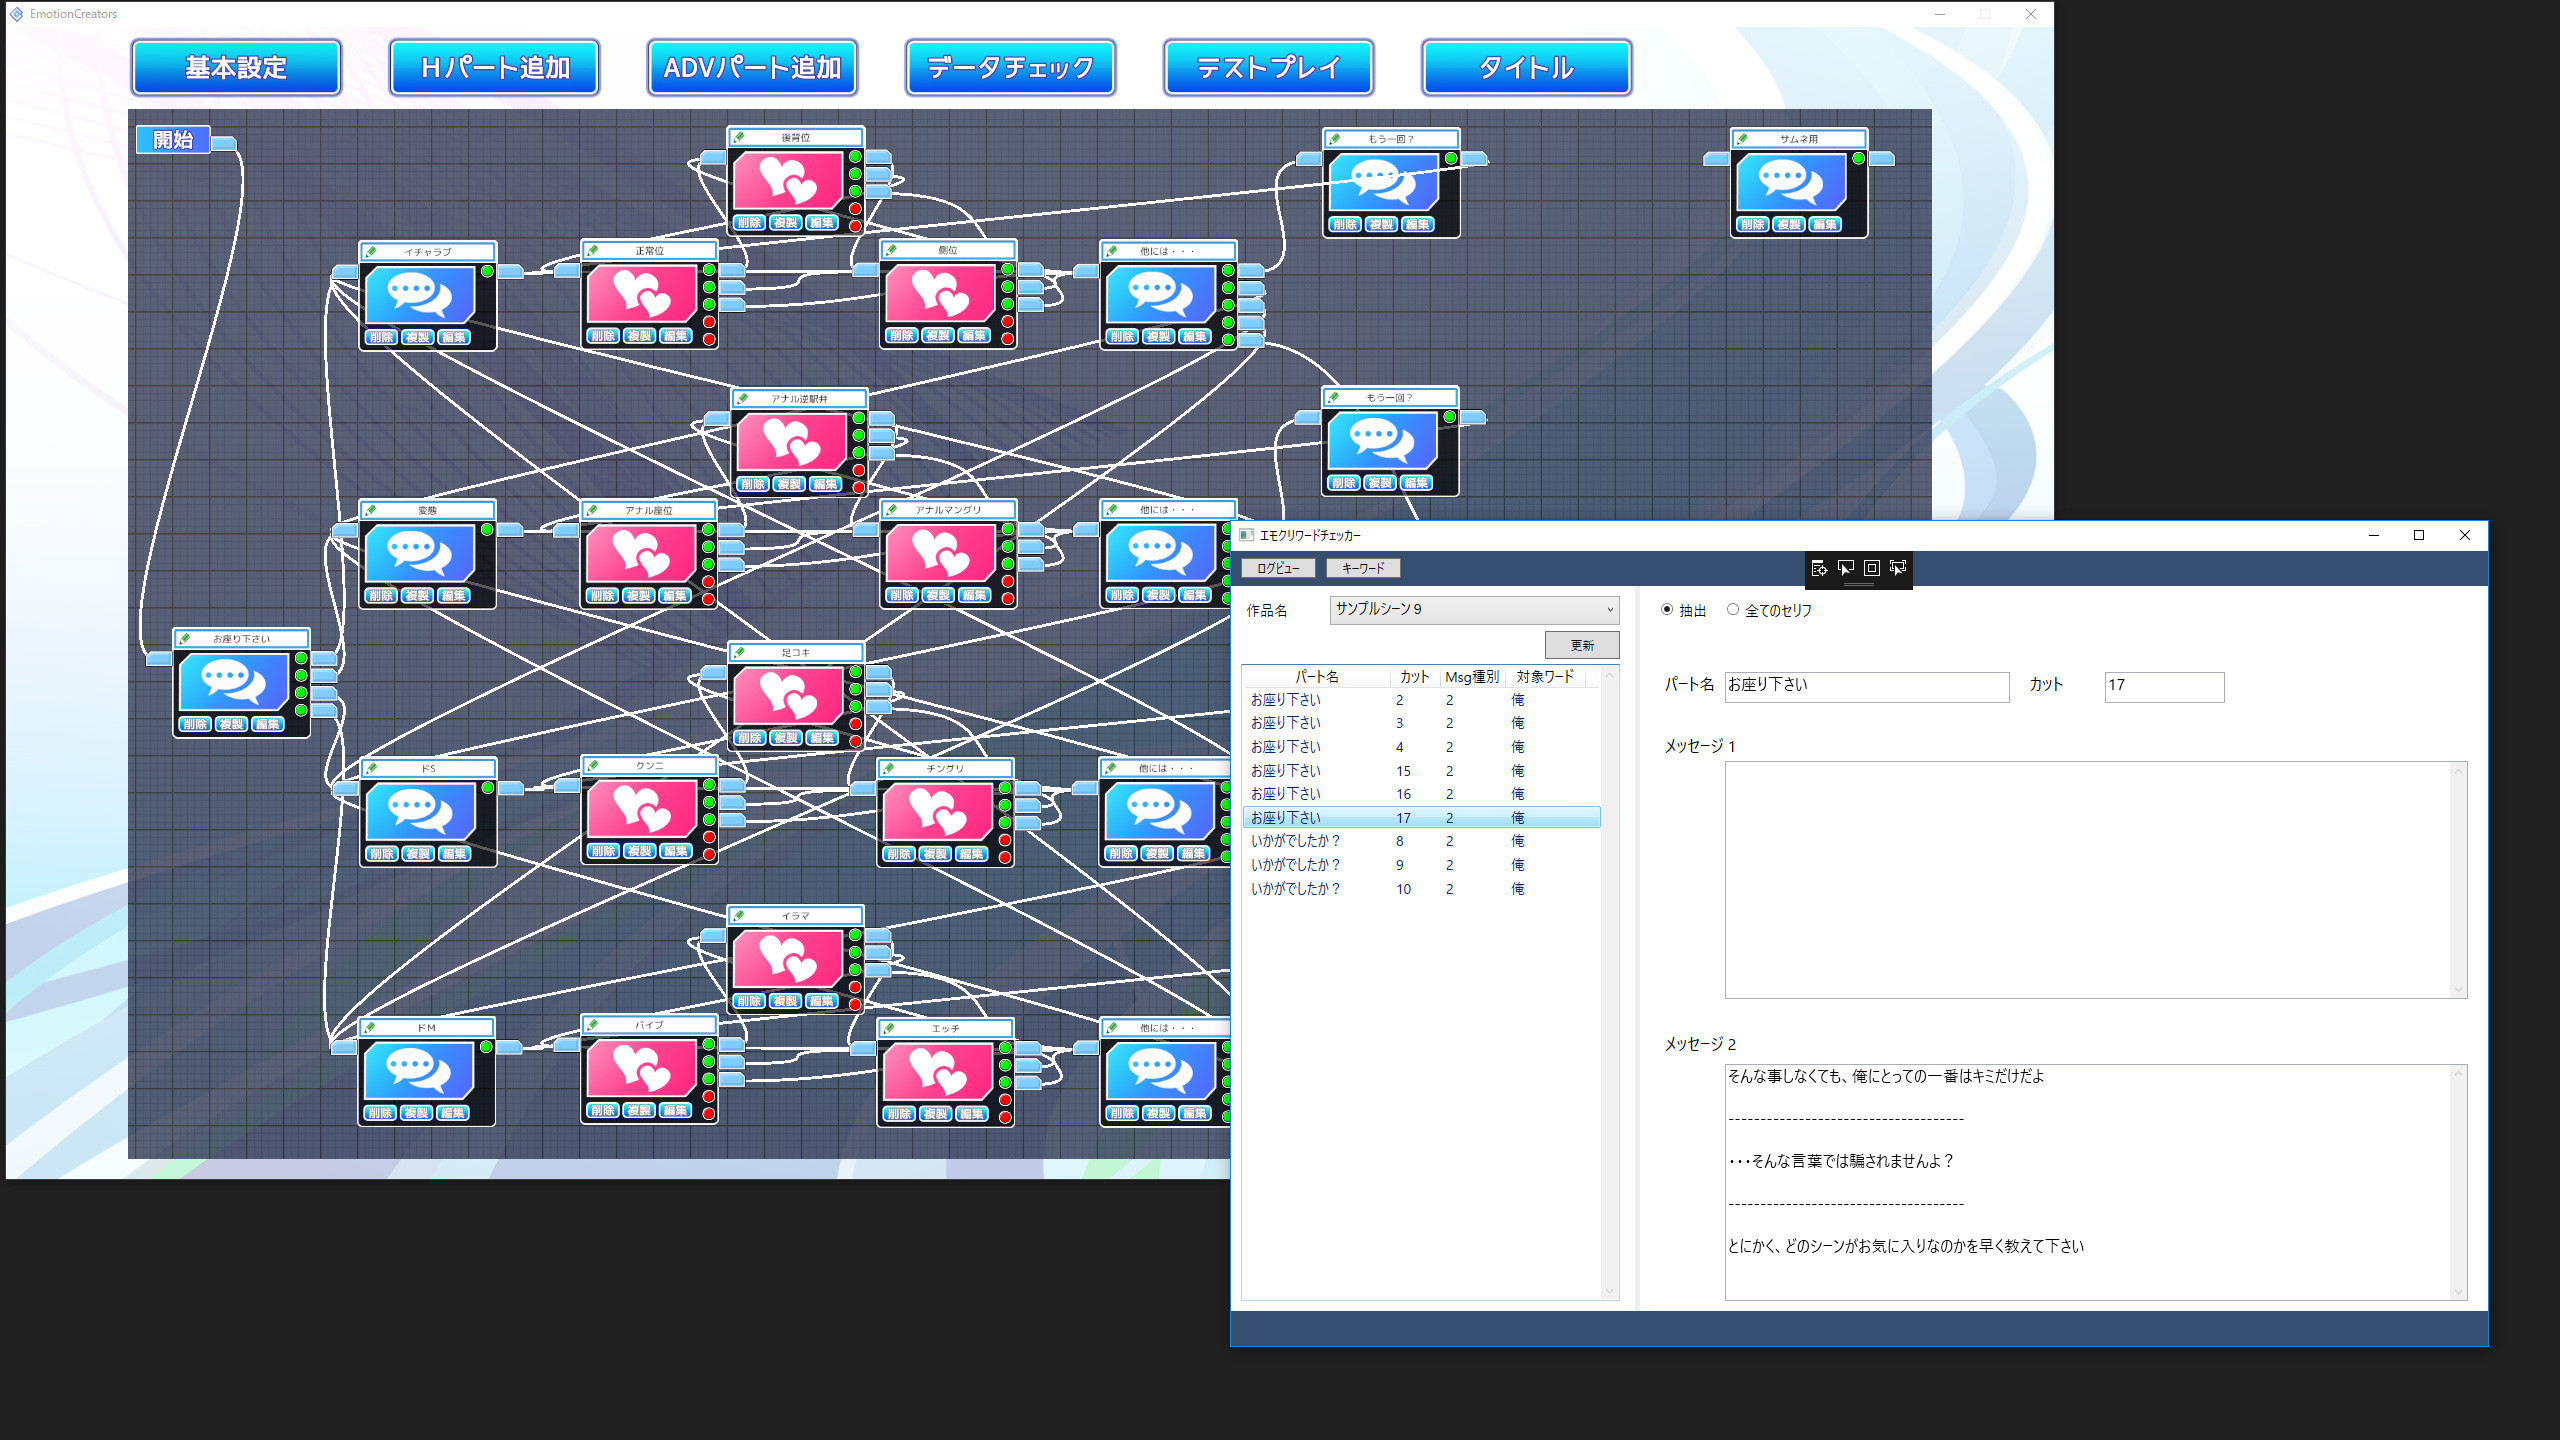
Task: Click the pink hearts icon of 足コキ node
Action: tap(789, 695)
